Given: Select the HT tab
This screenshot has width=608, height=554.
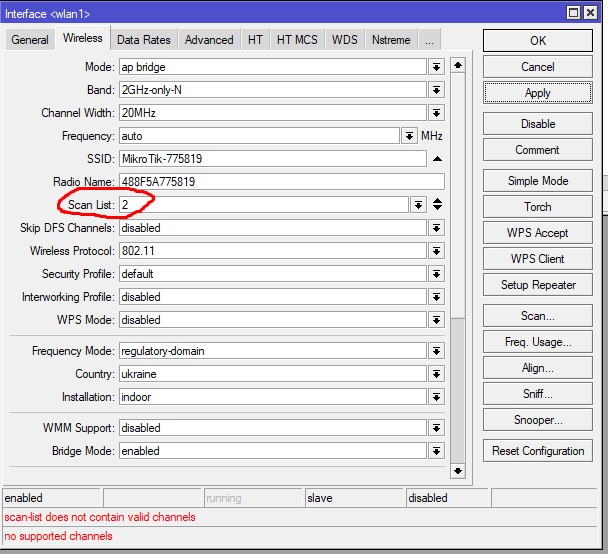Looking at the screenshot, I should tap(255, 40).
